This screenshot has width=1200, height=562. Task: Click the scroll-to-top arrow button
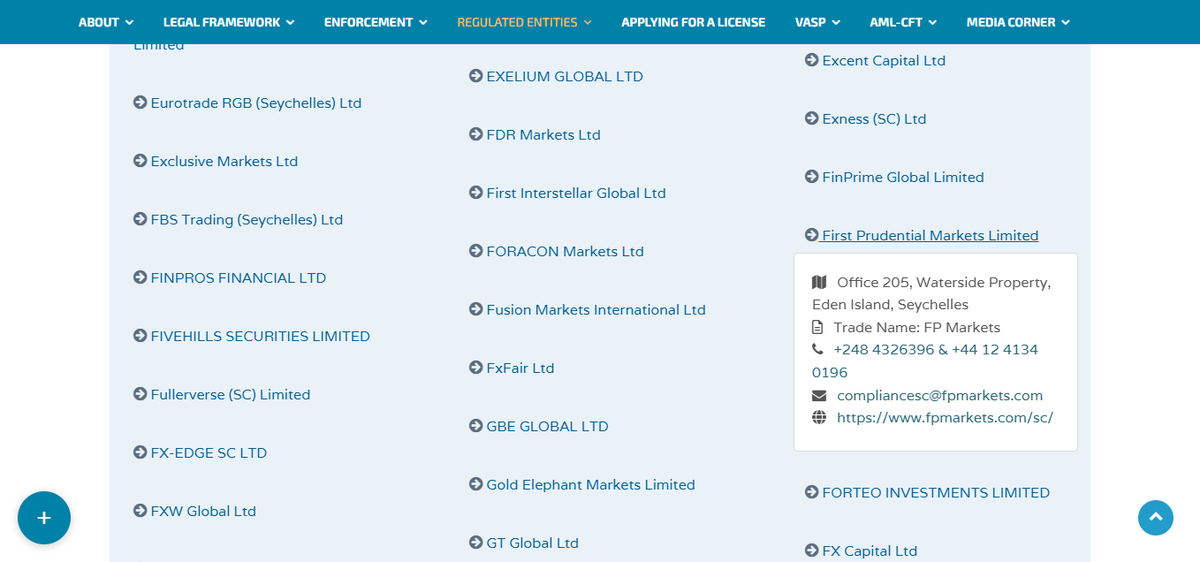point(1155,517)
